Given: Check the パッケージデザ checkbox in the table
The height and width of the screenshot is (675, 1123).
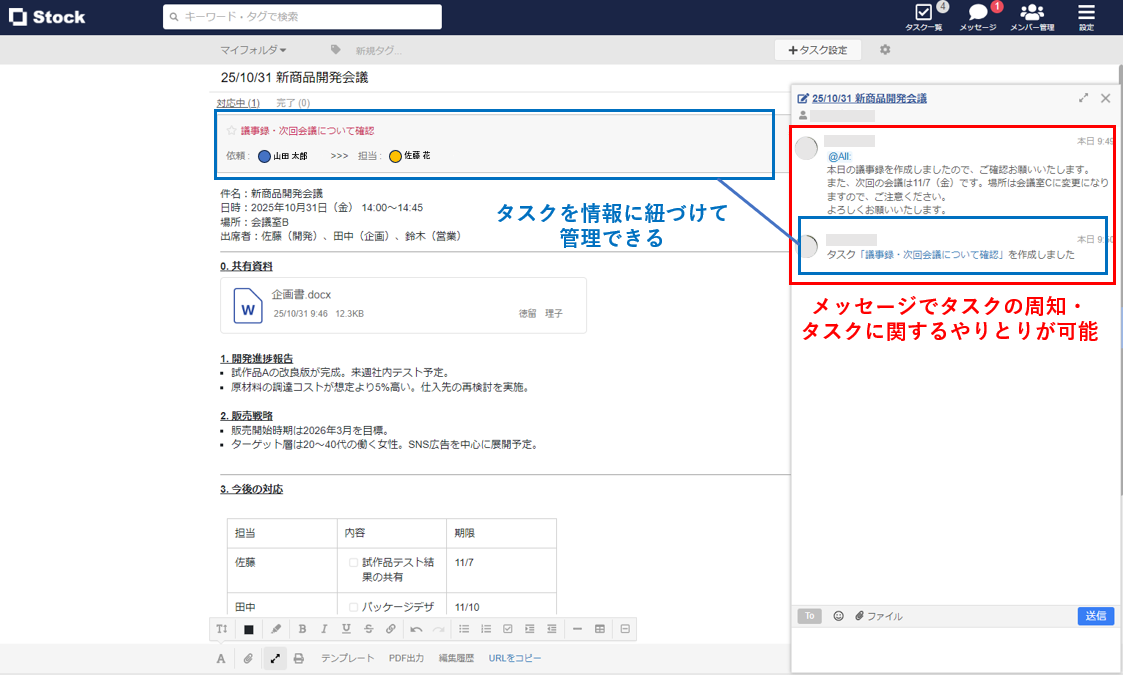Looking at the screenshot, I should tap(351, 606).
